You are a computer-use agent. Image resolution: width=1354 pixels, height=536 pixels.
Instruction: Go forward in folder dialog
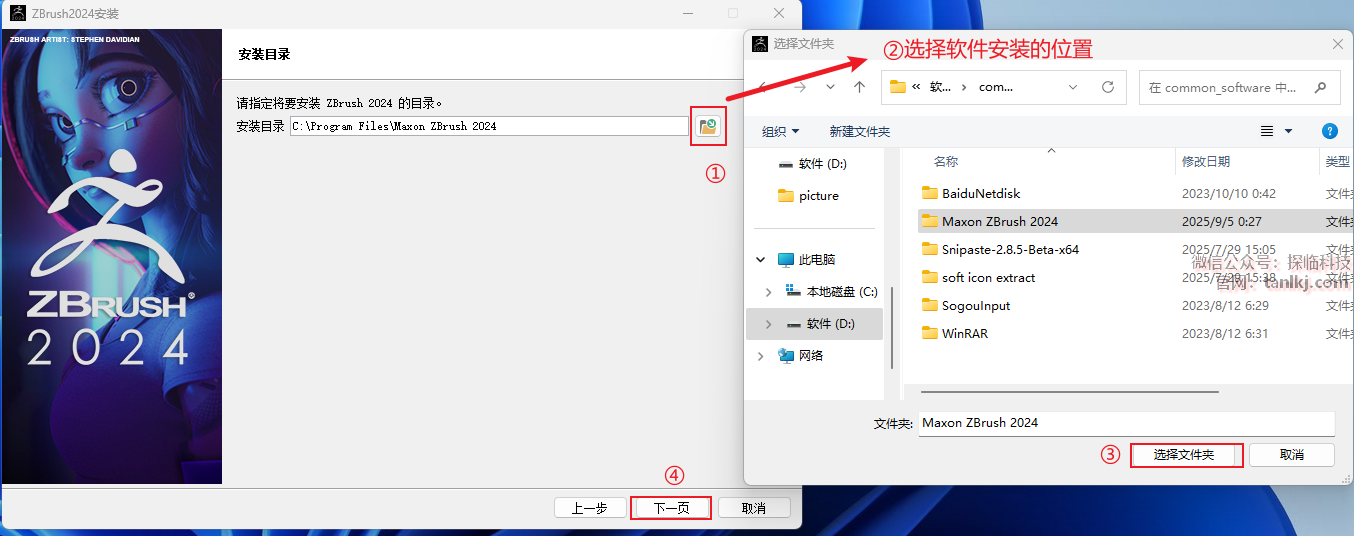pos(799,87)
